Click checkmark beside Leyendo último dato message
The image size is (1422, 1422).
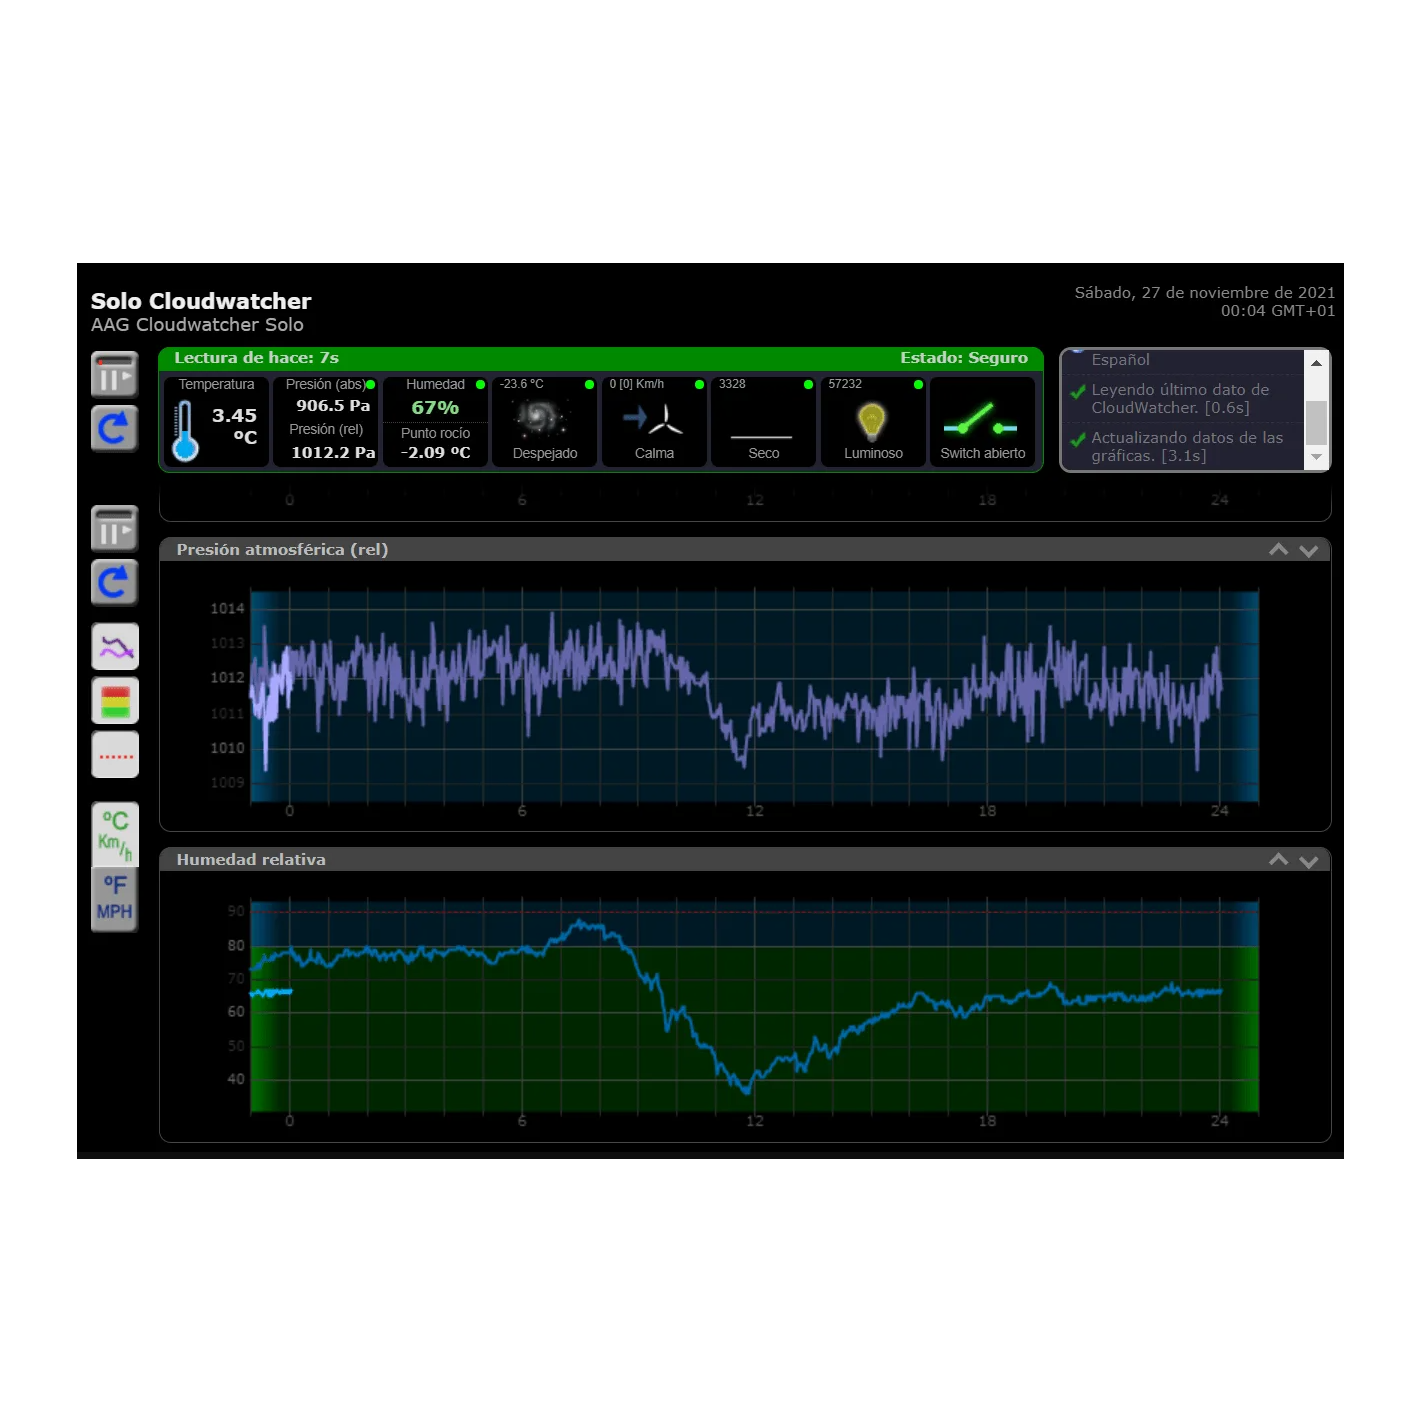[1078, 392]
